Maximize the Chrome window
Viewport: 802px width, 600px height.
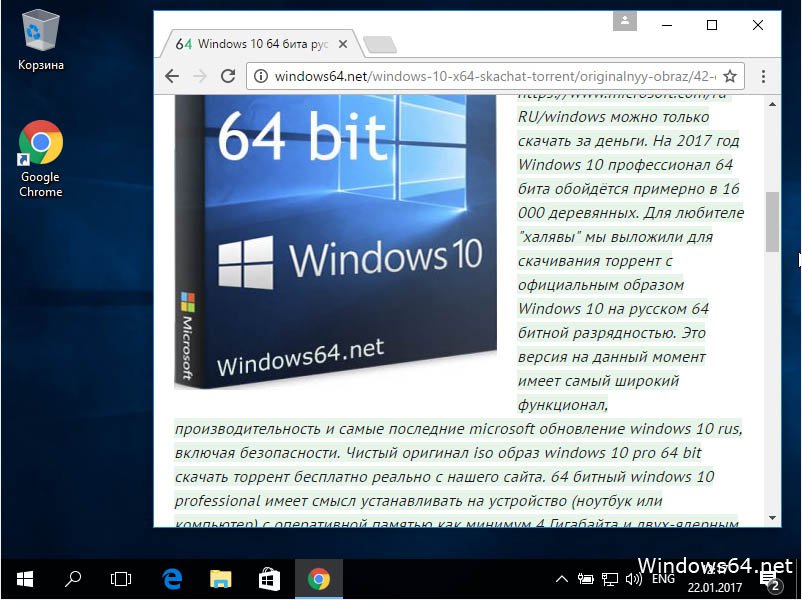(x=712, y=25)
